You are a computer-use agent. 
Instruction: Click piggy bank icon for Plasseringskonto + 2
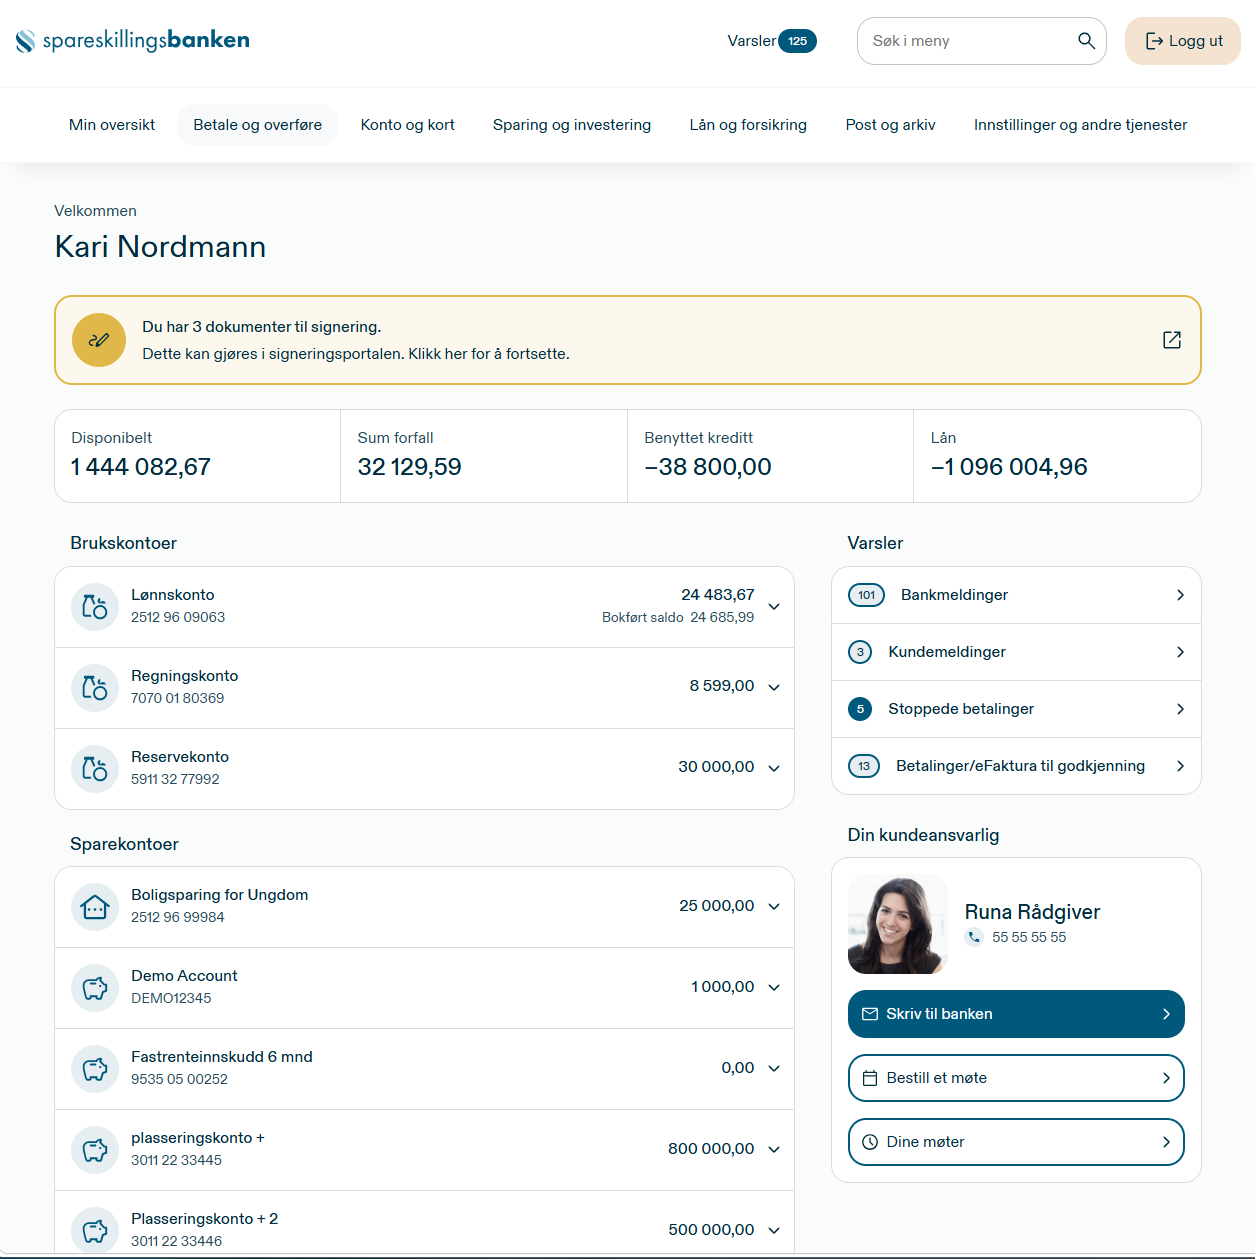[x=95, y=1230]
